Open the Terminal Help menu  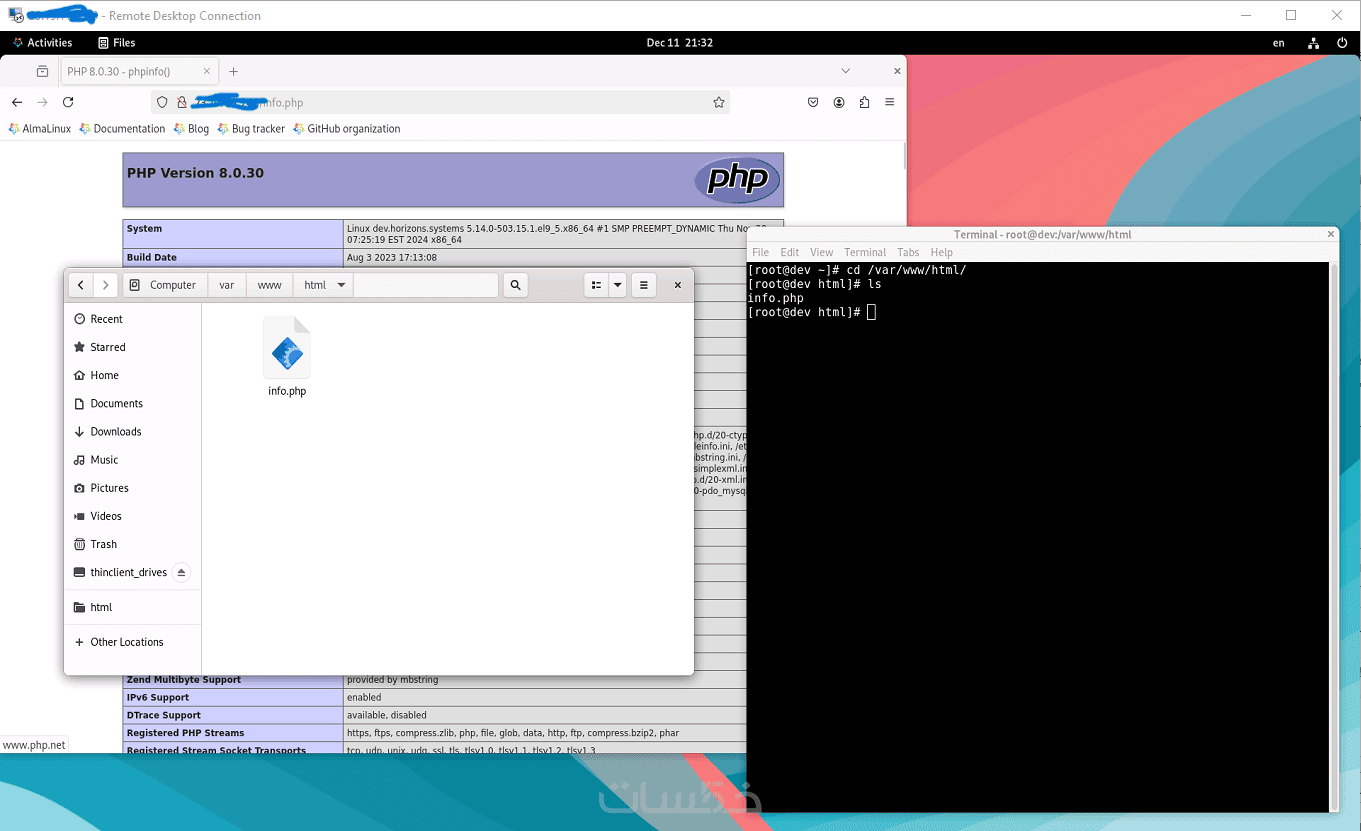(942, 252)
